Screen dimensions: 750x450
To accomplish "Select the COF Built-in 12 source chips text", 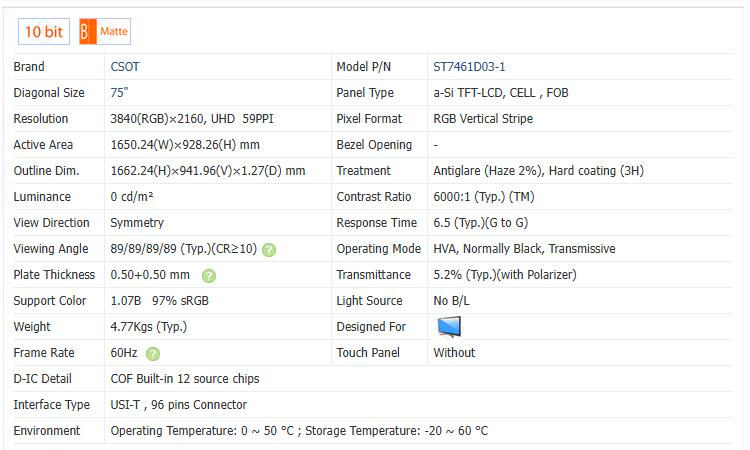I will click(x=184, y=379).
